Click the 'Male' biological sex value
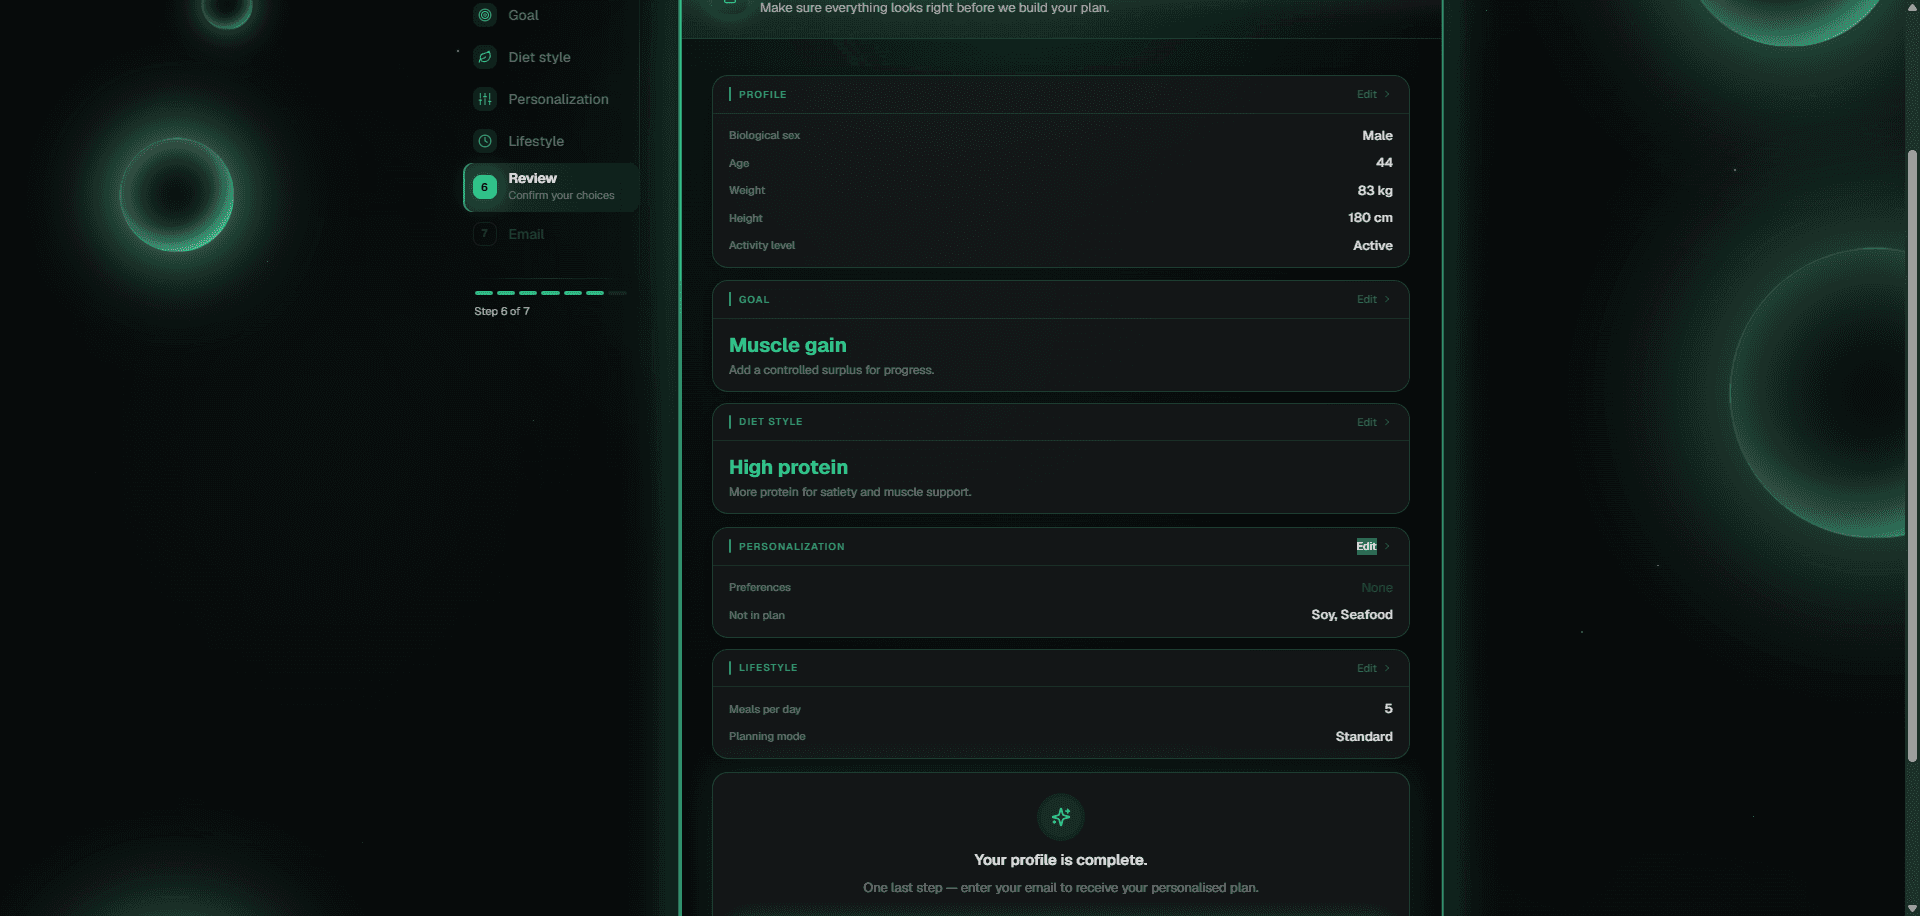Image resolution: width=1920 pixels, height=916 pixels. pyautogui.click(x=1377, y=135)
